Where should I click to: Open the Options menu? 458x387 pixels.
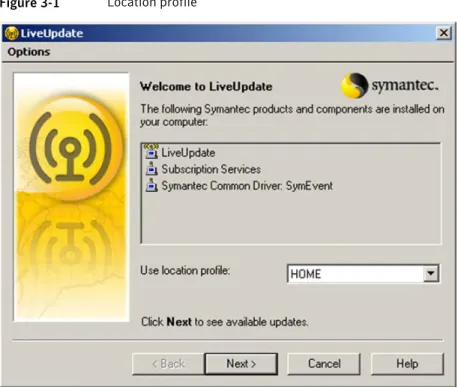[x=29, y=52]
